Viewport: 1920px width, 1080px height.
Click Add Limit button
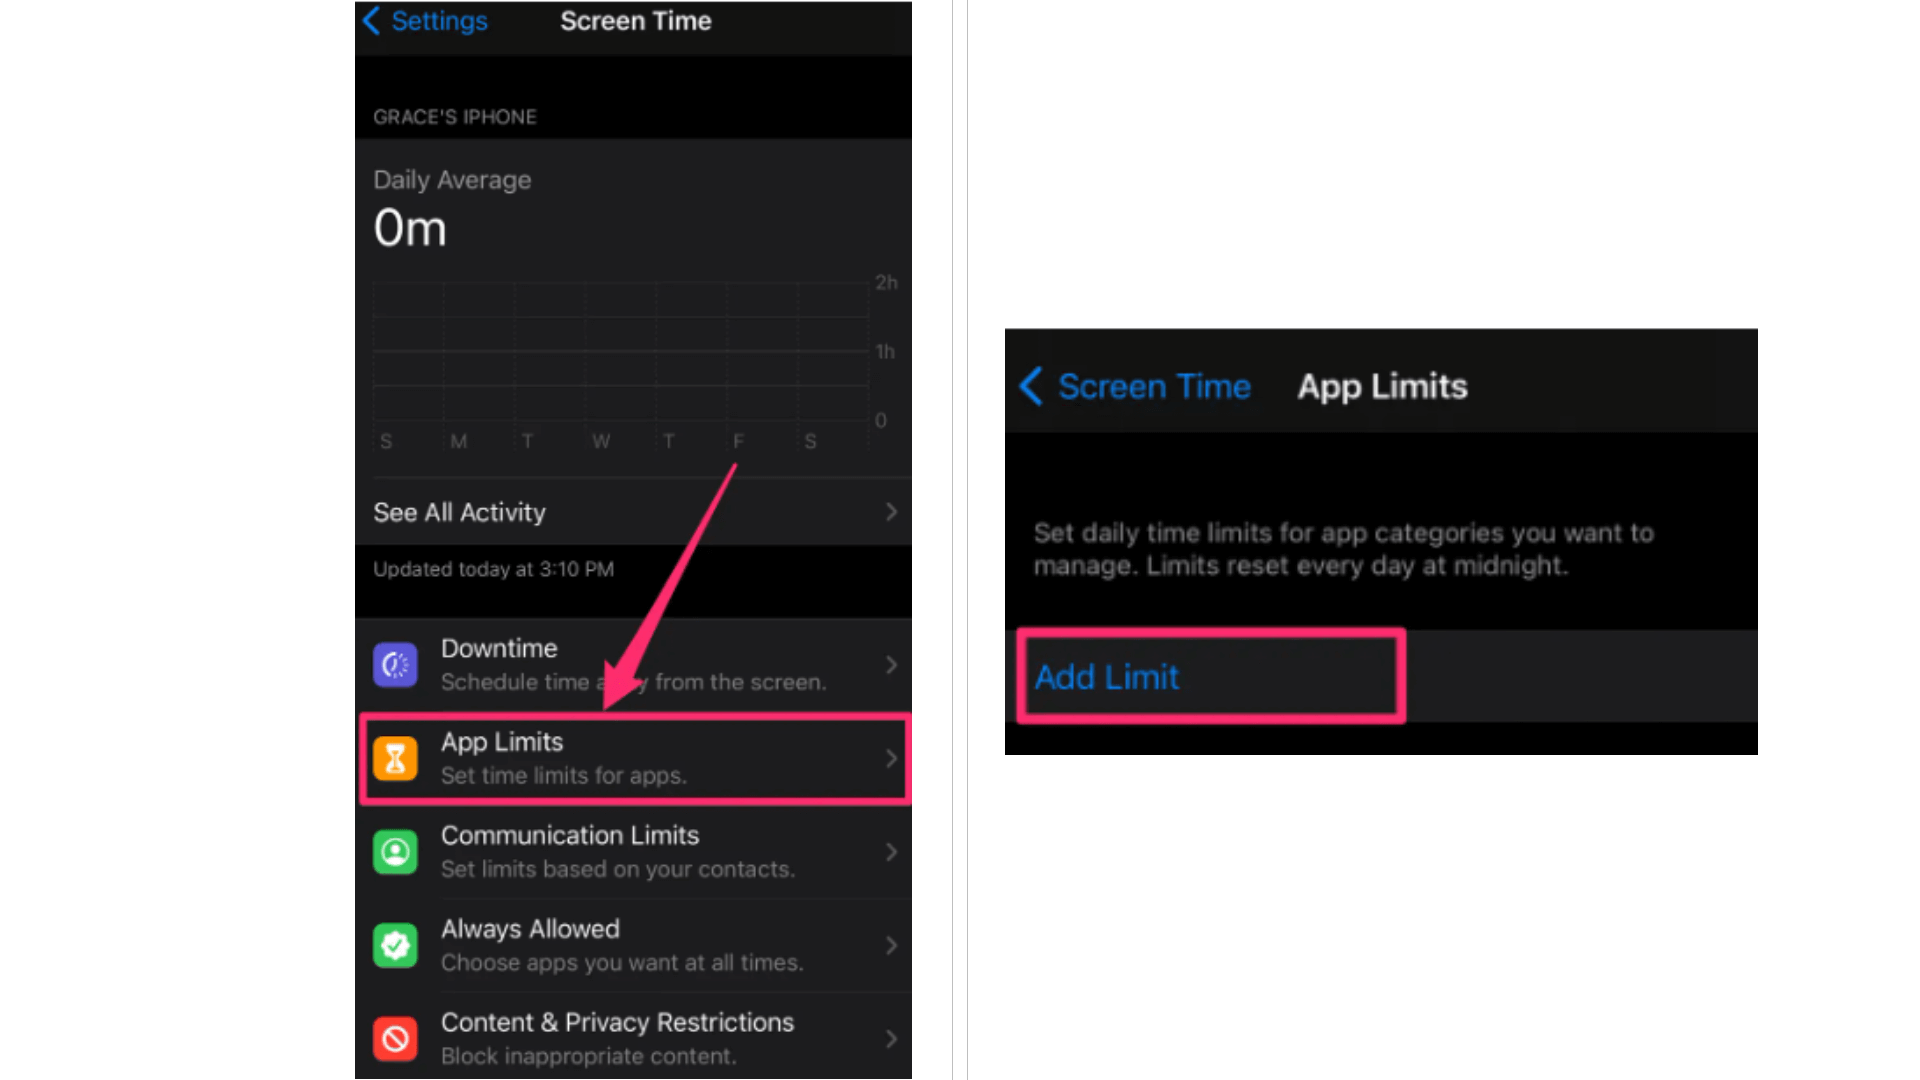pos(1209,675)
